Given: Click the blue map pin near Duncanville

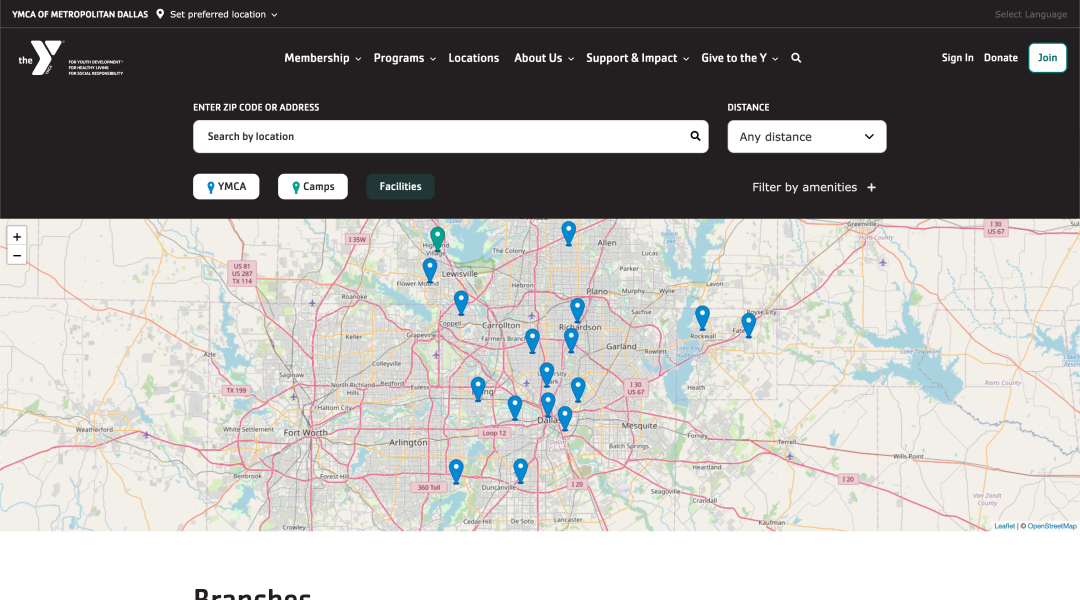Looking at the screenshot, I should coord(520,469).
